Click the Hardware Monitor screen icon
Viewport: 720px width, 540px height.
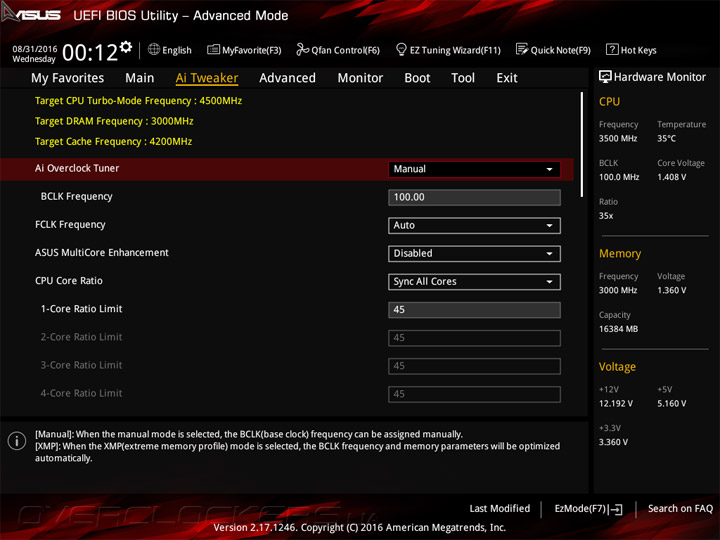point(605,77)
